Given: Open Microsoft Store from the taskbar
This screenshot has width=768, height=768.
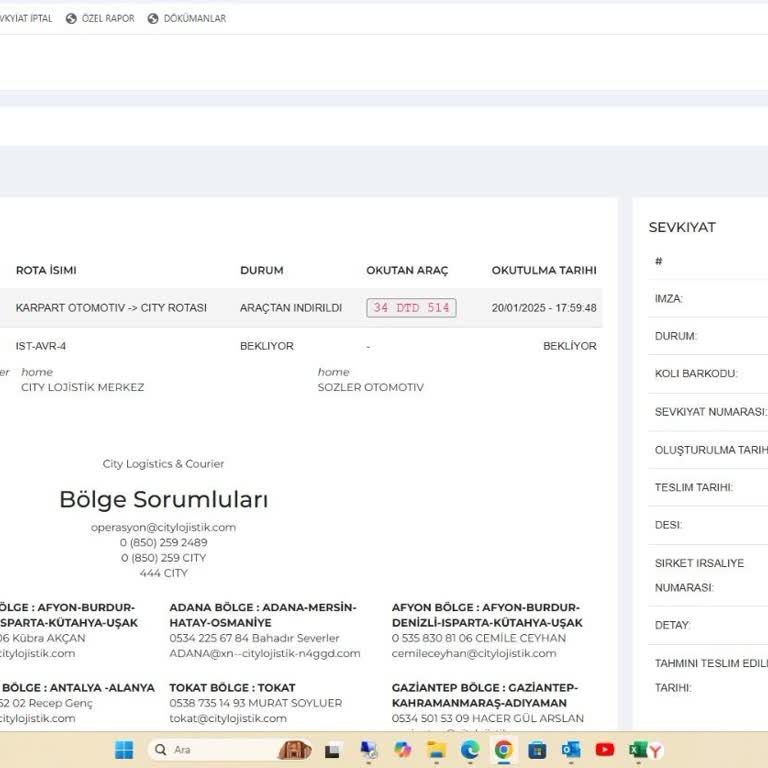Looking at the screenshot, I should point(537,750).
